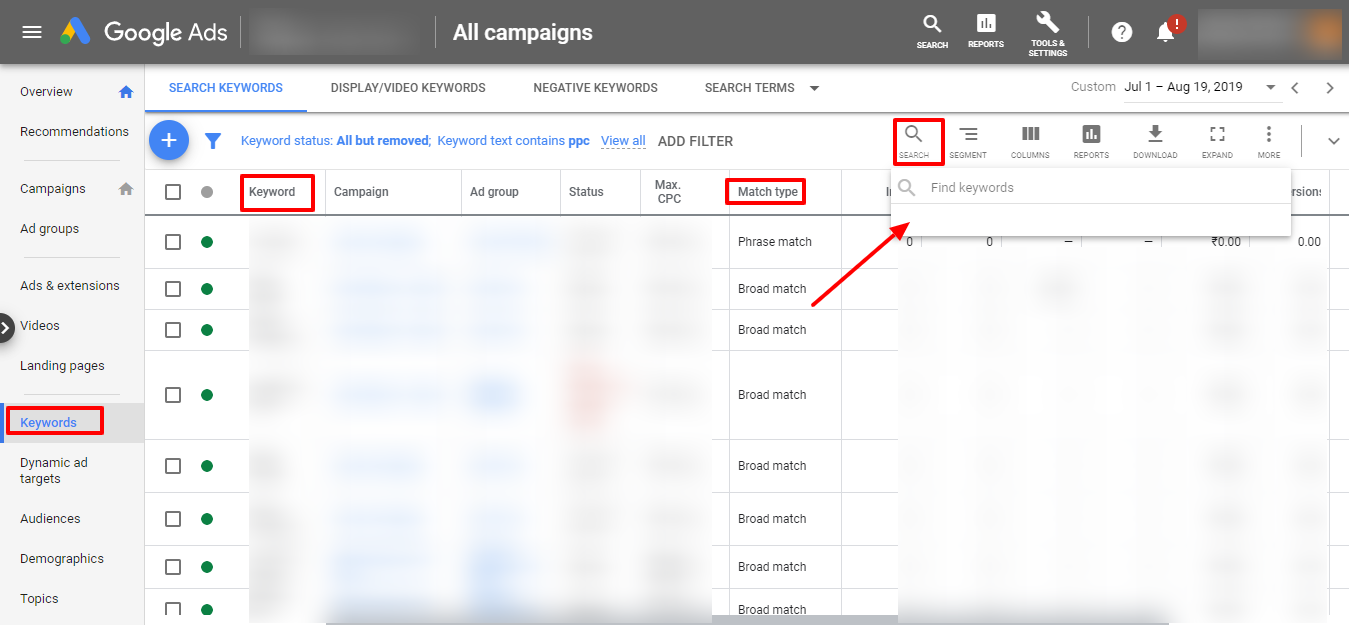The image size is (1349, 625).
Task: Sort by Campaign column header
Action: pyautogui.click(x=361, y=192)
